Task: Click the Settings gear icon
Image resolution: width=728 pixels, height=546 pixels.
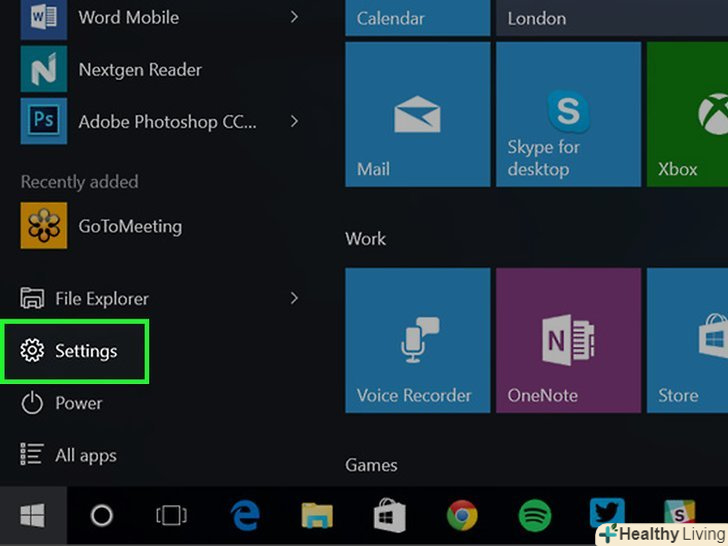Action: [32, 350]
